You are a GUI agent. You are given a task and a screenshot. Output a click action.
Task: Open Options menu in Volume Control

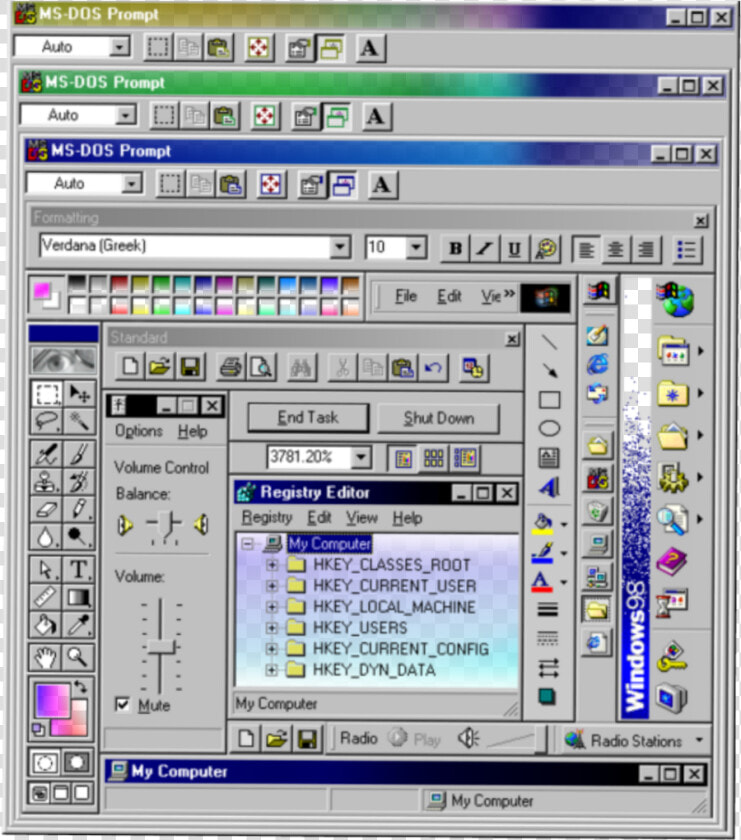139,431
